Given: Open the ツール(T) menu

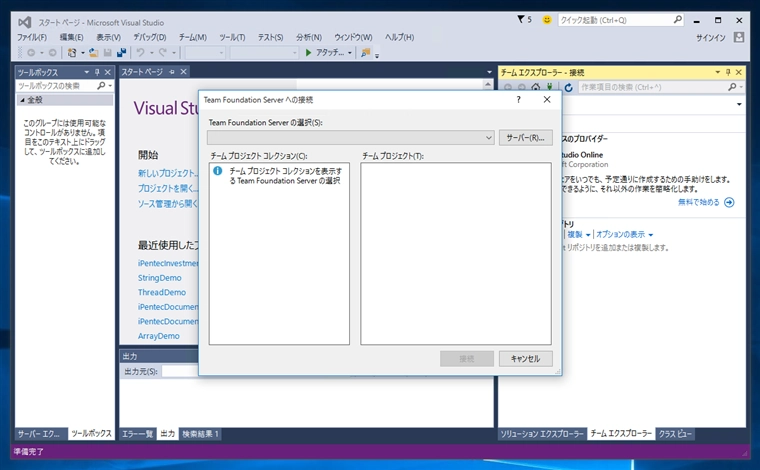Looking at the screenshot, I should tap(232, 37).
